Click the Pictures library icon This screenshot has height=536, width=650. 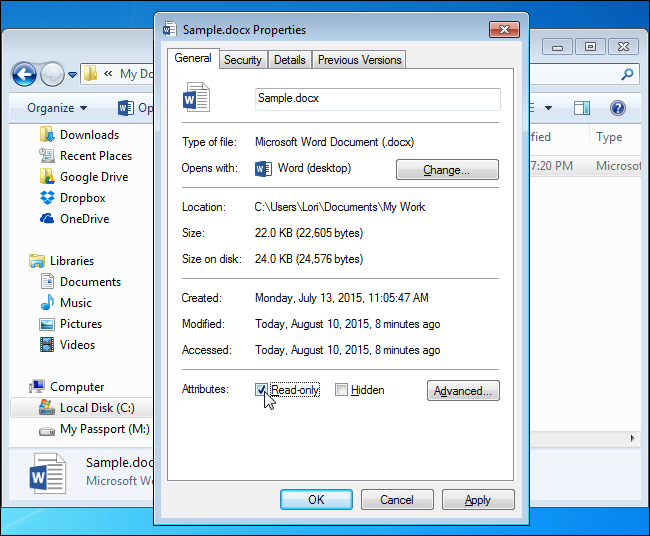(47, 324)
